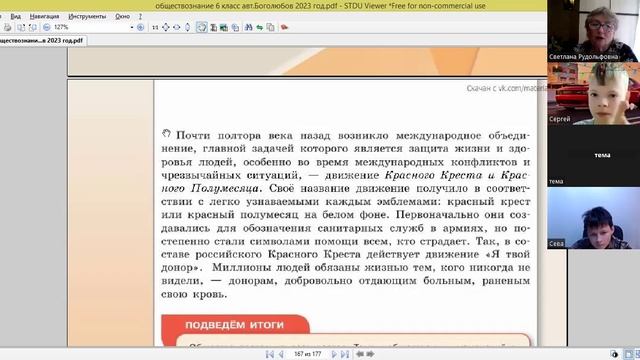640x360 pixels.
Task: Open the Вид menu
Action: coord(16,16)
